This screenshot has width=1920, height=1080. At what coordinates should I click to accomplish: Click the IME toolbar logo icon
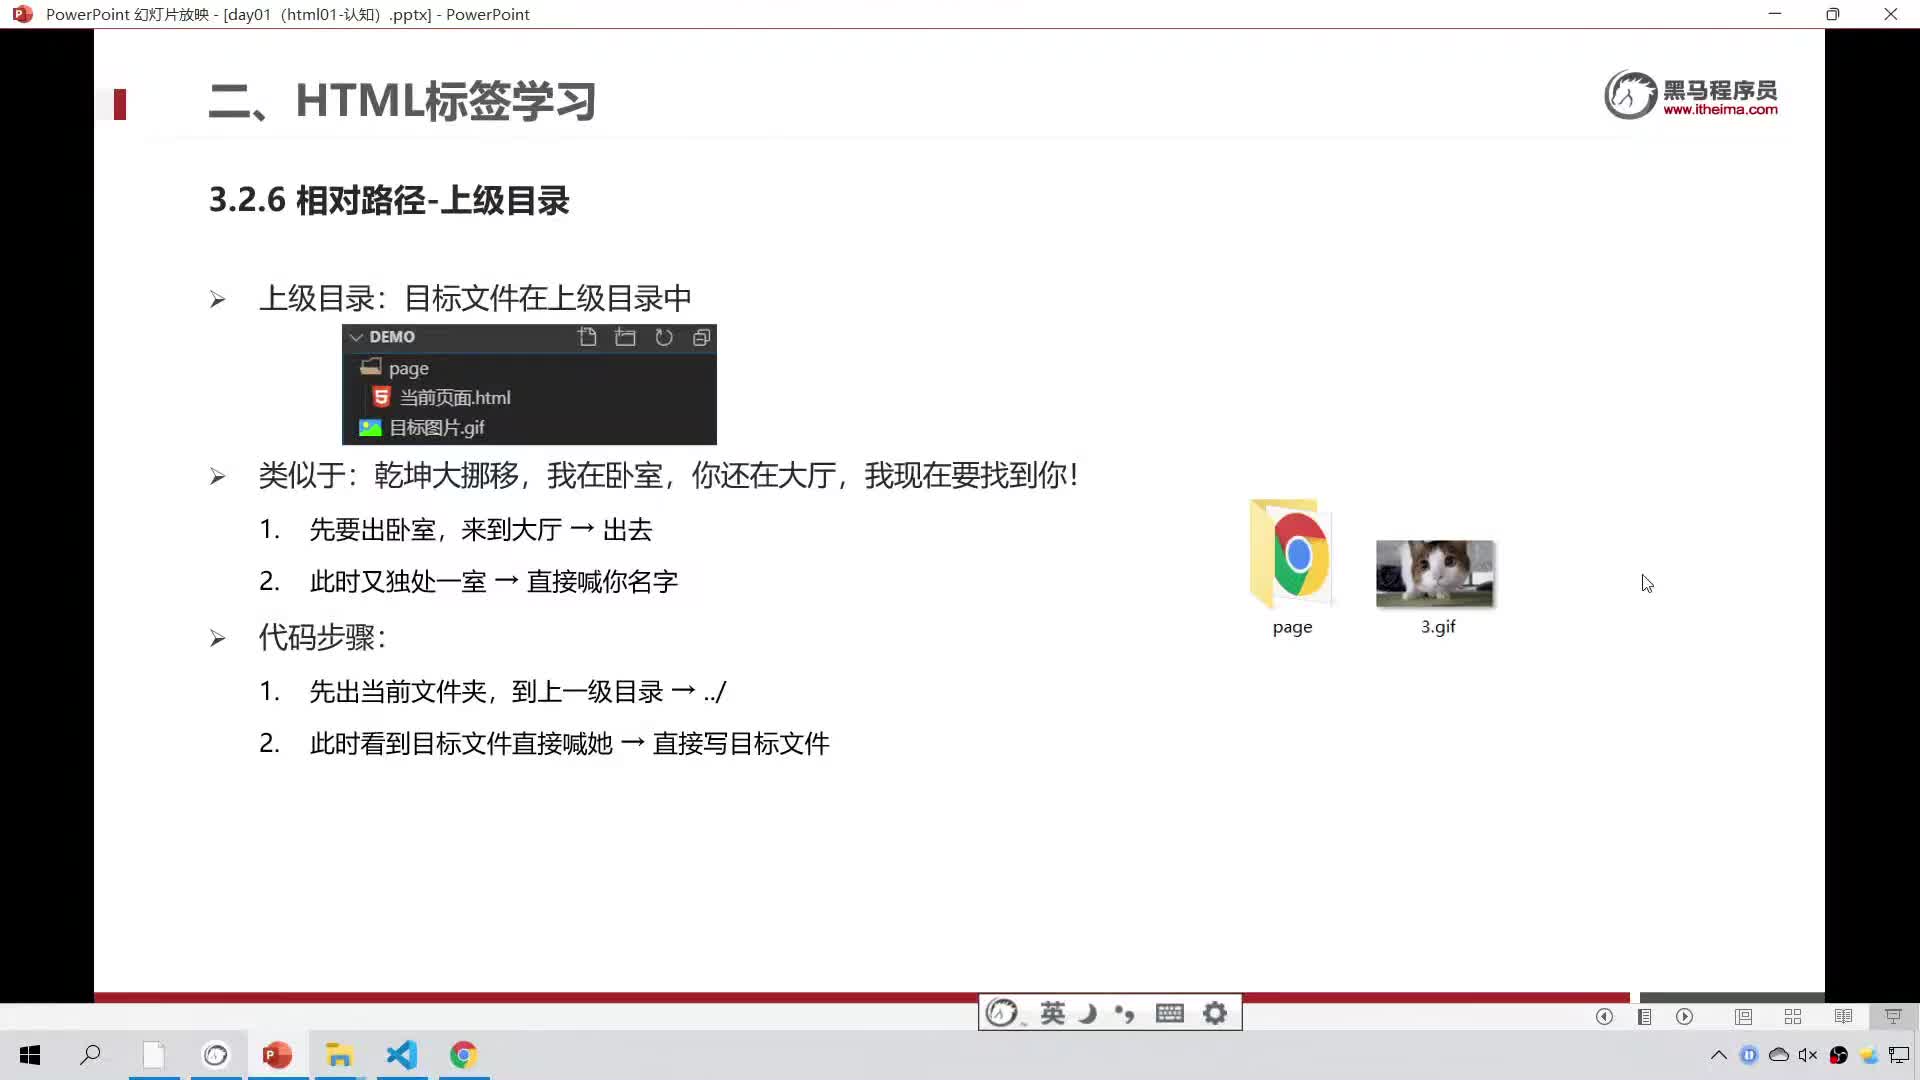tap(1002, 1013)
